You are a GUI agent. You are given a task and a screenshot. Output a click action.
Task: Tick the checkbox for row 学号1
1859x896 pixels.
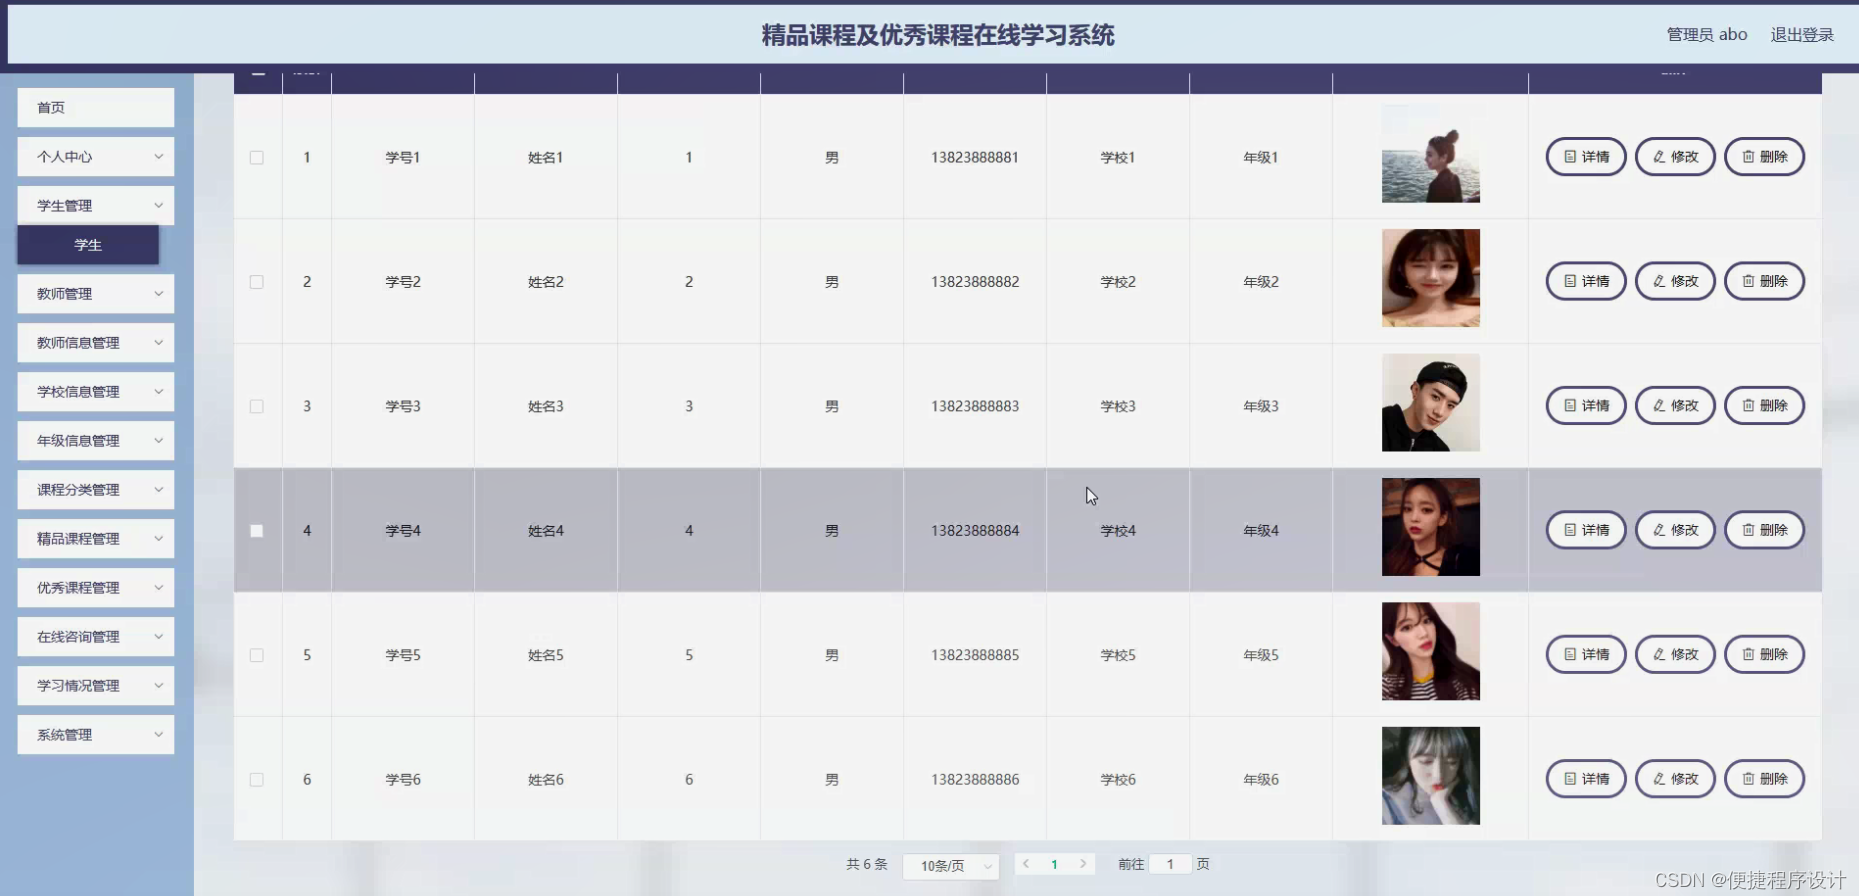(x=257, y=158)
